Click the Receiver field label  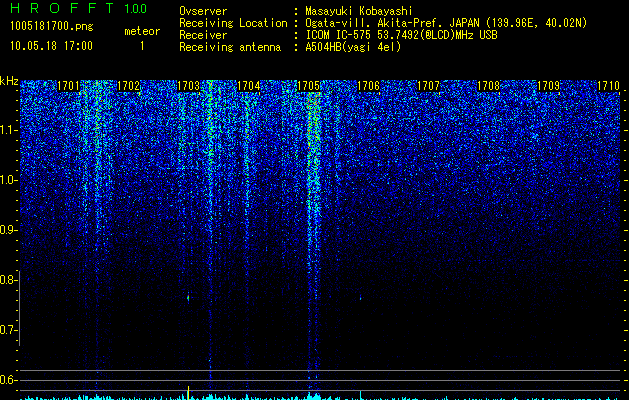[203, 35]
